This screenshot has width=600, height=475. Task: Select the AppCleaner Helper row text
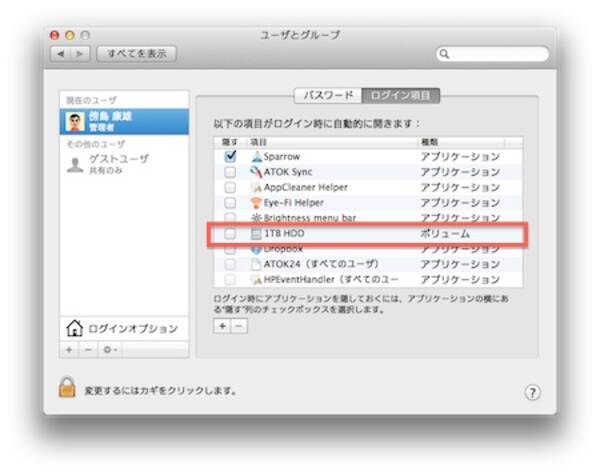point(306,188)
